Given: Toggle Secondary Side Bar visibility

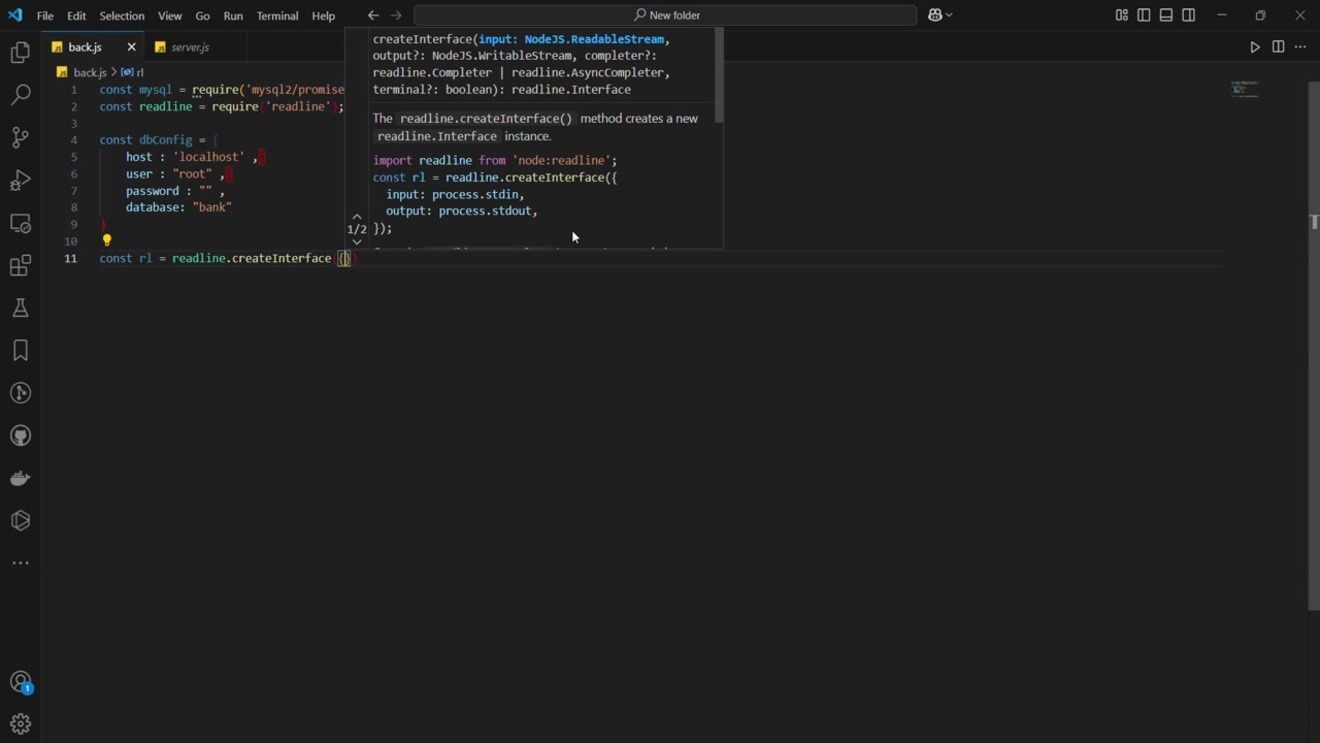Looking at the screenshot, I should [x=1189, y=15].
